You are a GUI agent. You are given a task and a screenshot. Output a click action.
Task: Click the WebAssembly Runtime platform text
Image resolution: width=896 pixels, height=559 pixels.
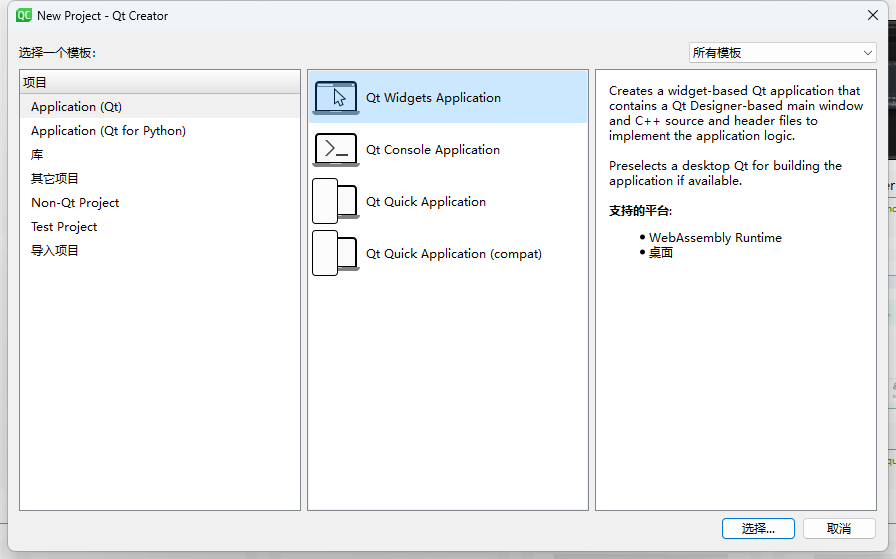[x=715, y=238]
